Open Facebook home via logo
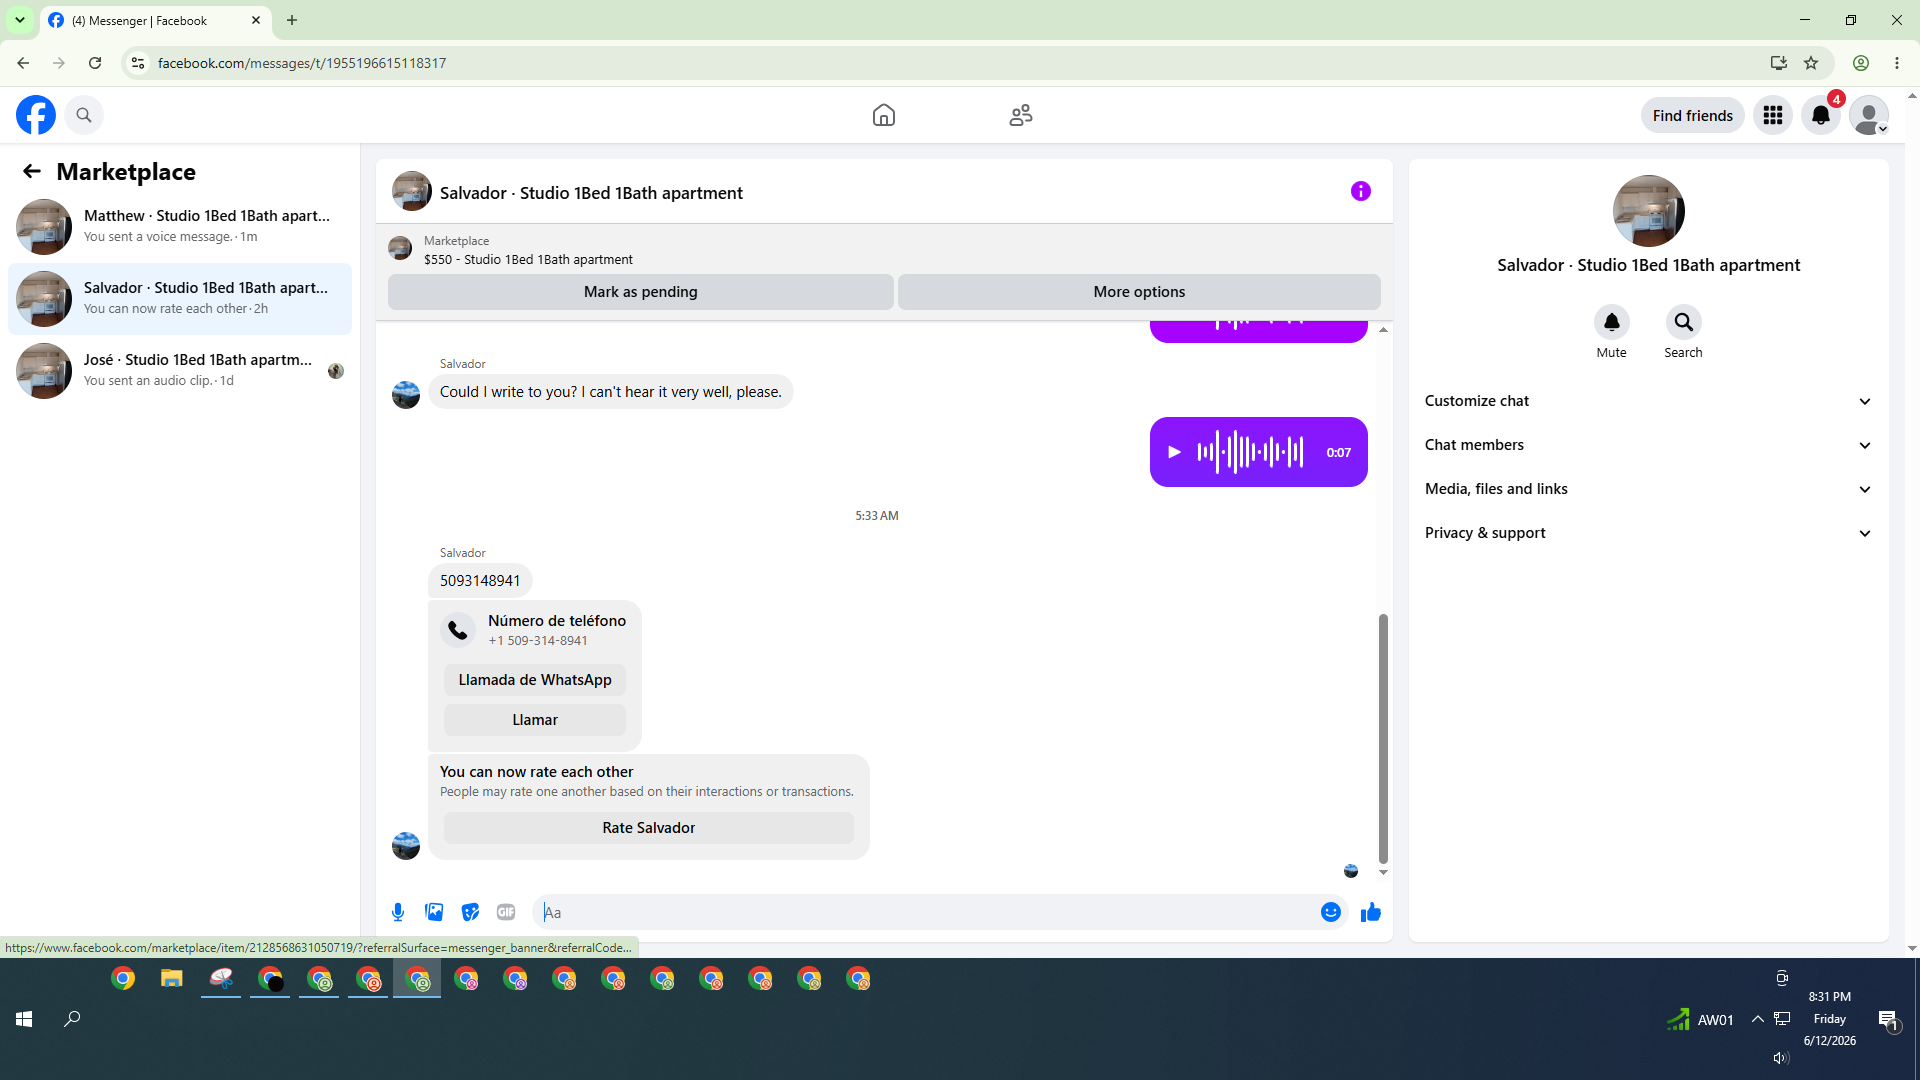Viewport: 1920px width, 1080px height. pyautogui.click(x=36, y=115)
